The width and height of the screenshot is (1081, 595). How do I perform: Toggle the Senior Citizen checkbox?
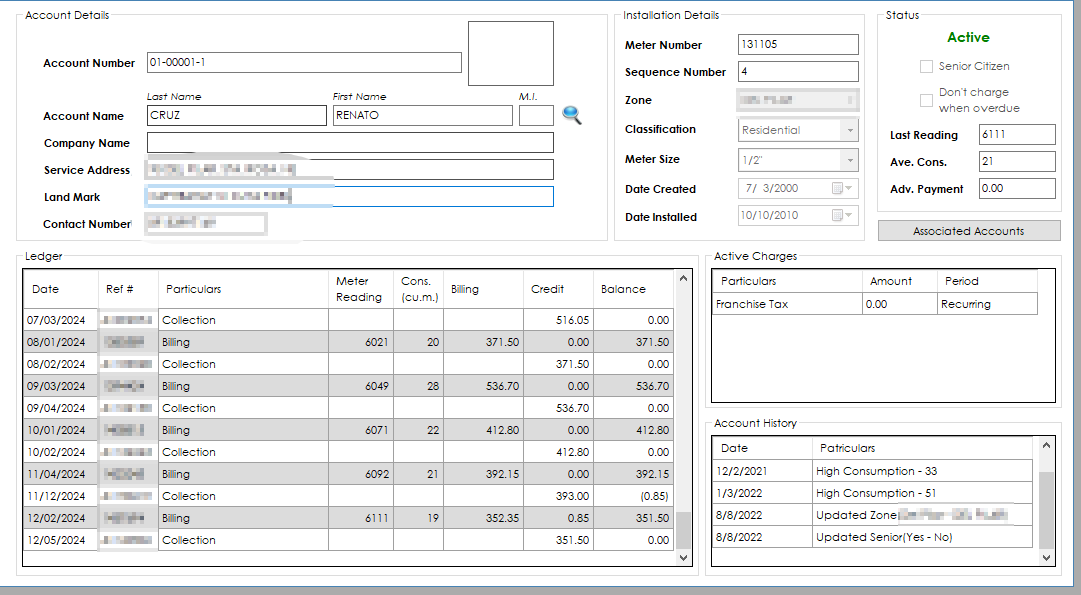click(926, 66)
